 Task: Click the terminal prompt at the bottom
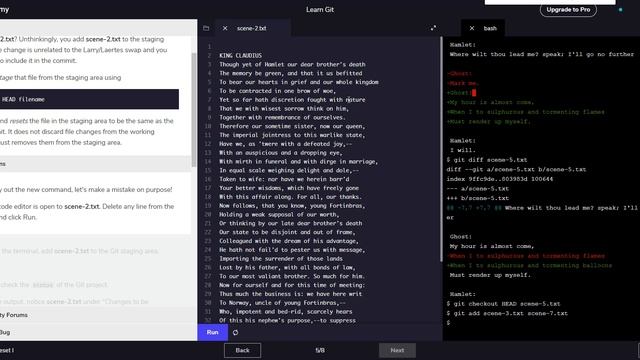click(x=448, y=323)
